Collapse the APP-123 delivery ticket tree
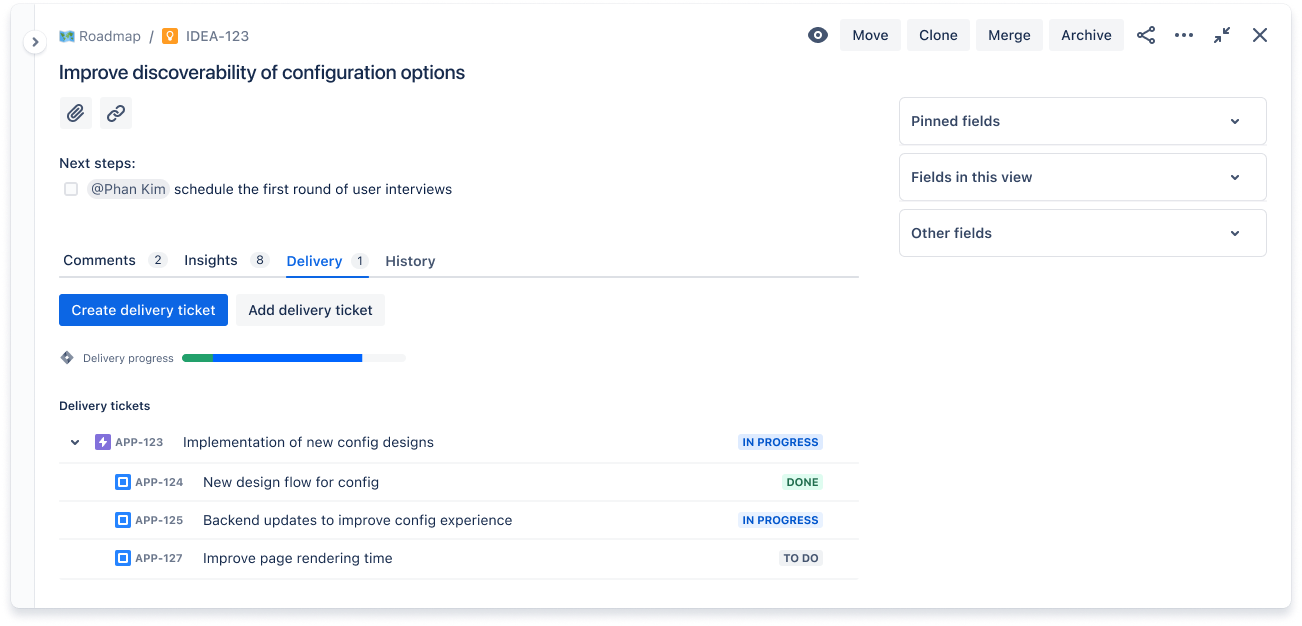 74,441
